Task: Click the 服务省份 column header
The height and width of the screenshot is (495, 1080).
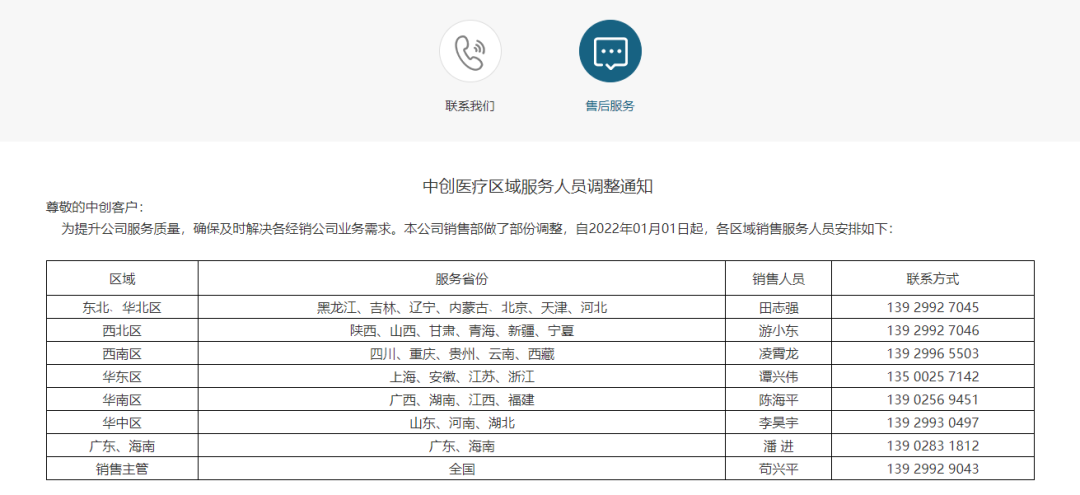Action: click(x=461, y=279)
